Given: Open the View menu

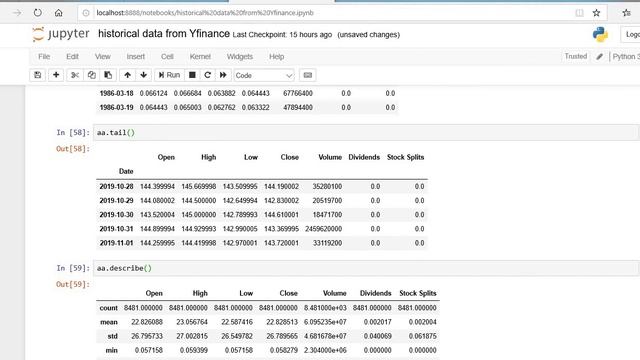Looking at the screenshot, I should (x=102, y=57).
